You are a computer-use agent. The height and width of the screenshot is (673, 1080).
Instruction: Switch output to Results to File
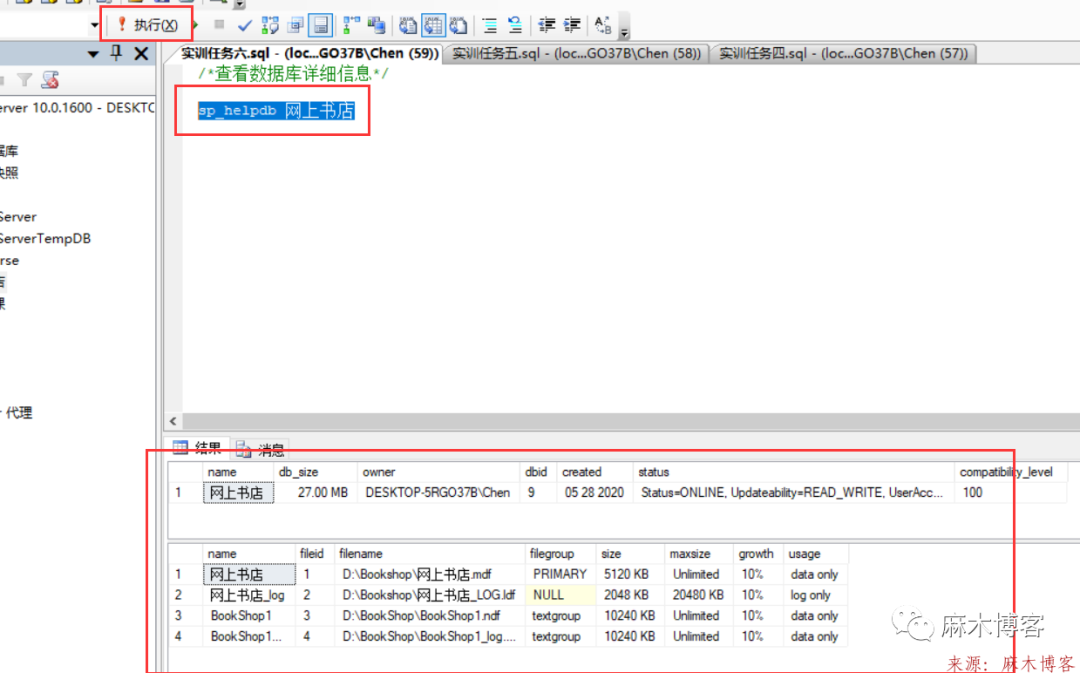459,25
